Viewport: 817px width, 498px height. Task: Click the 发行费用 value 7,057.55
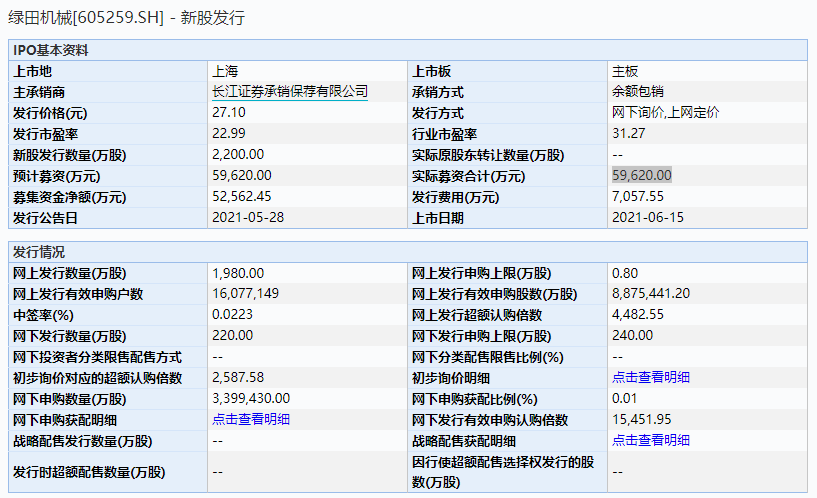638,196
